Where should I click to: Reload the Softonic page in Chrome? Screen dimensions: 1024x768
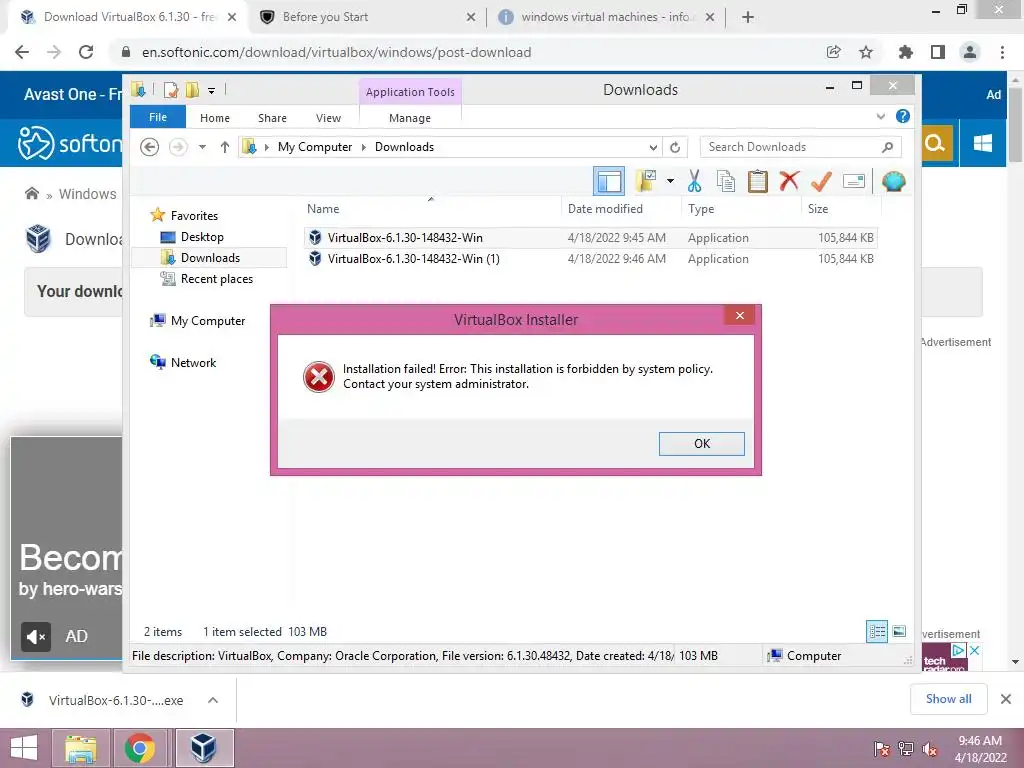(x=86, y=52)
